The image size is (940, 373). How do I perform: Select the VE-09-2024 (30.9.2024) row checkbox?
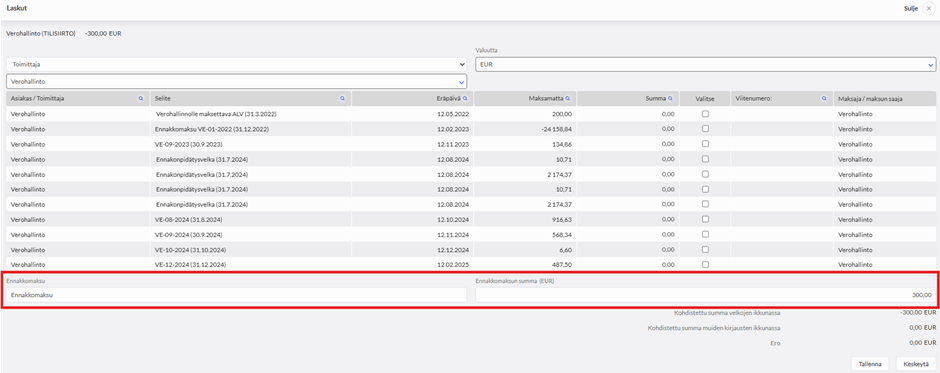705,234
